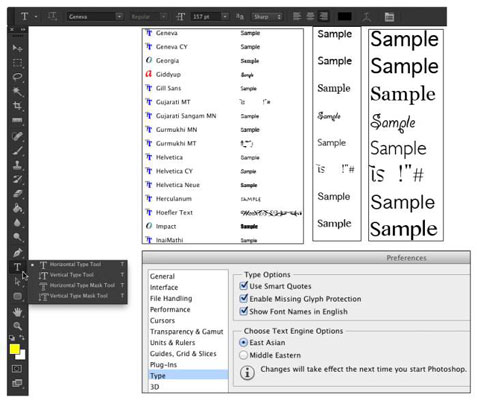Align text right
Screen dimensions: 477x400
[324, 16]
